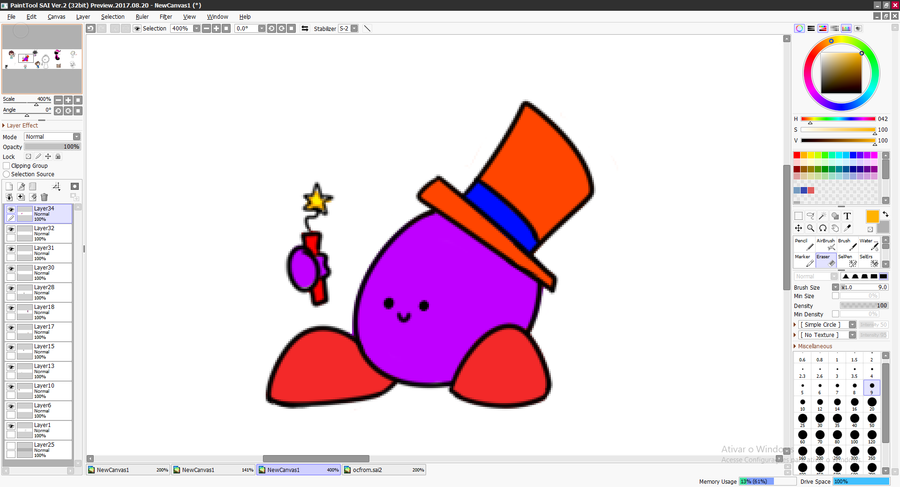The height and width of the screenshot is (487, 900).
Task: Select the Text tool
Action: [847, 216]
